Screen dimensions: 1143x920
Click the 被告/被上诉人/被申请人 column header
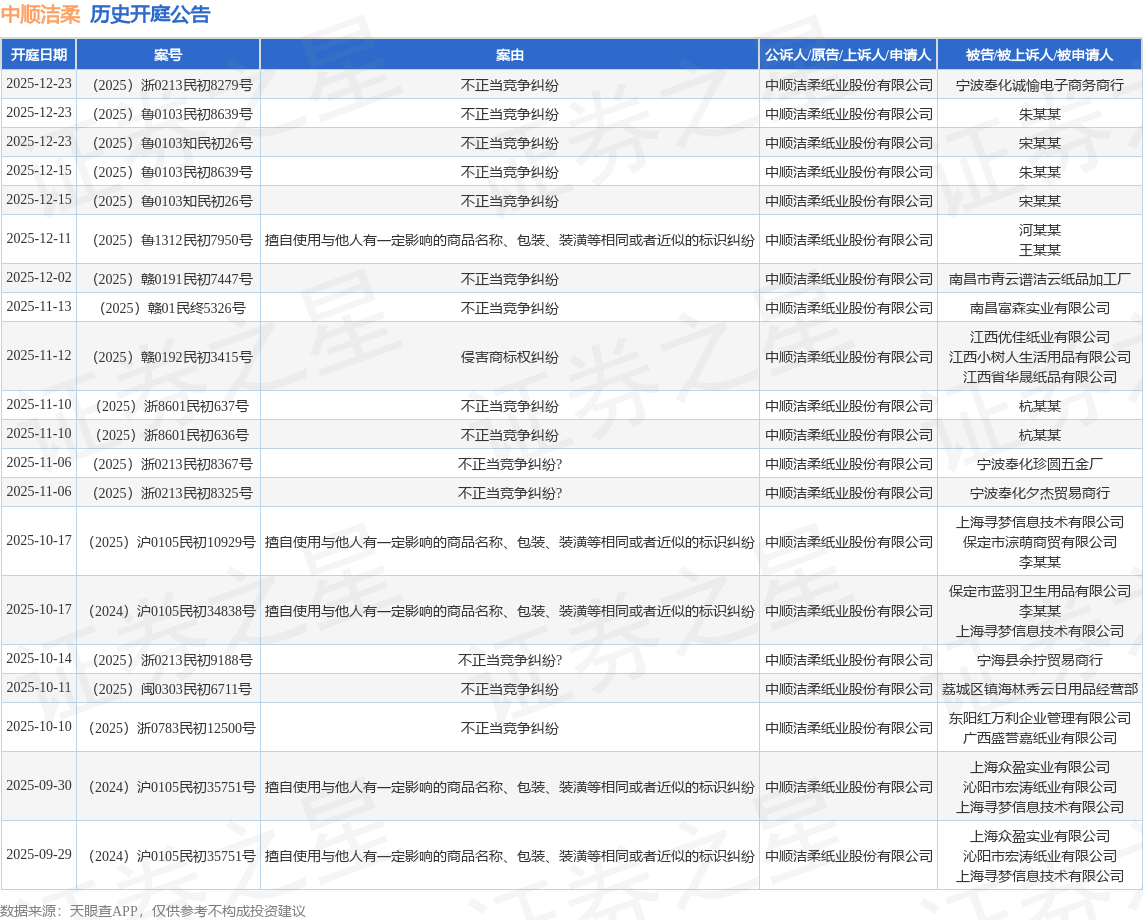[1039, 55]
